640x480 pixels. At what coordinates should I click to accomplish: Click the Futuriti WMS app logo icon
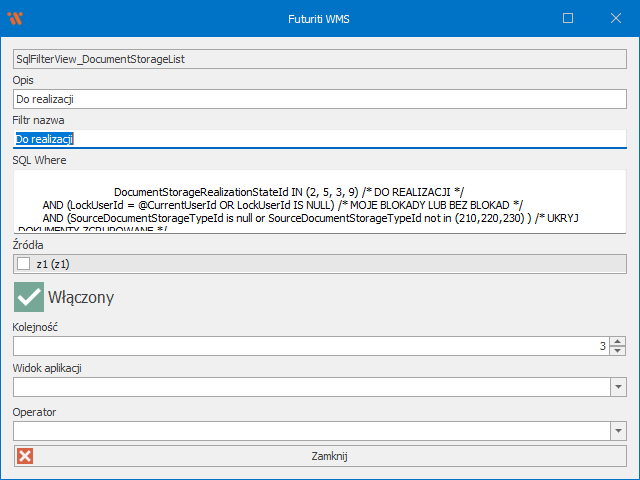click(x=14, y=18)
